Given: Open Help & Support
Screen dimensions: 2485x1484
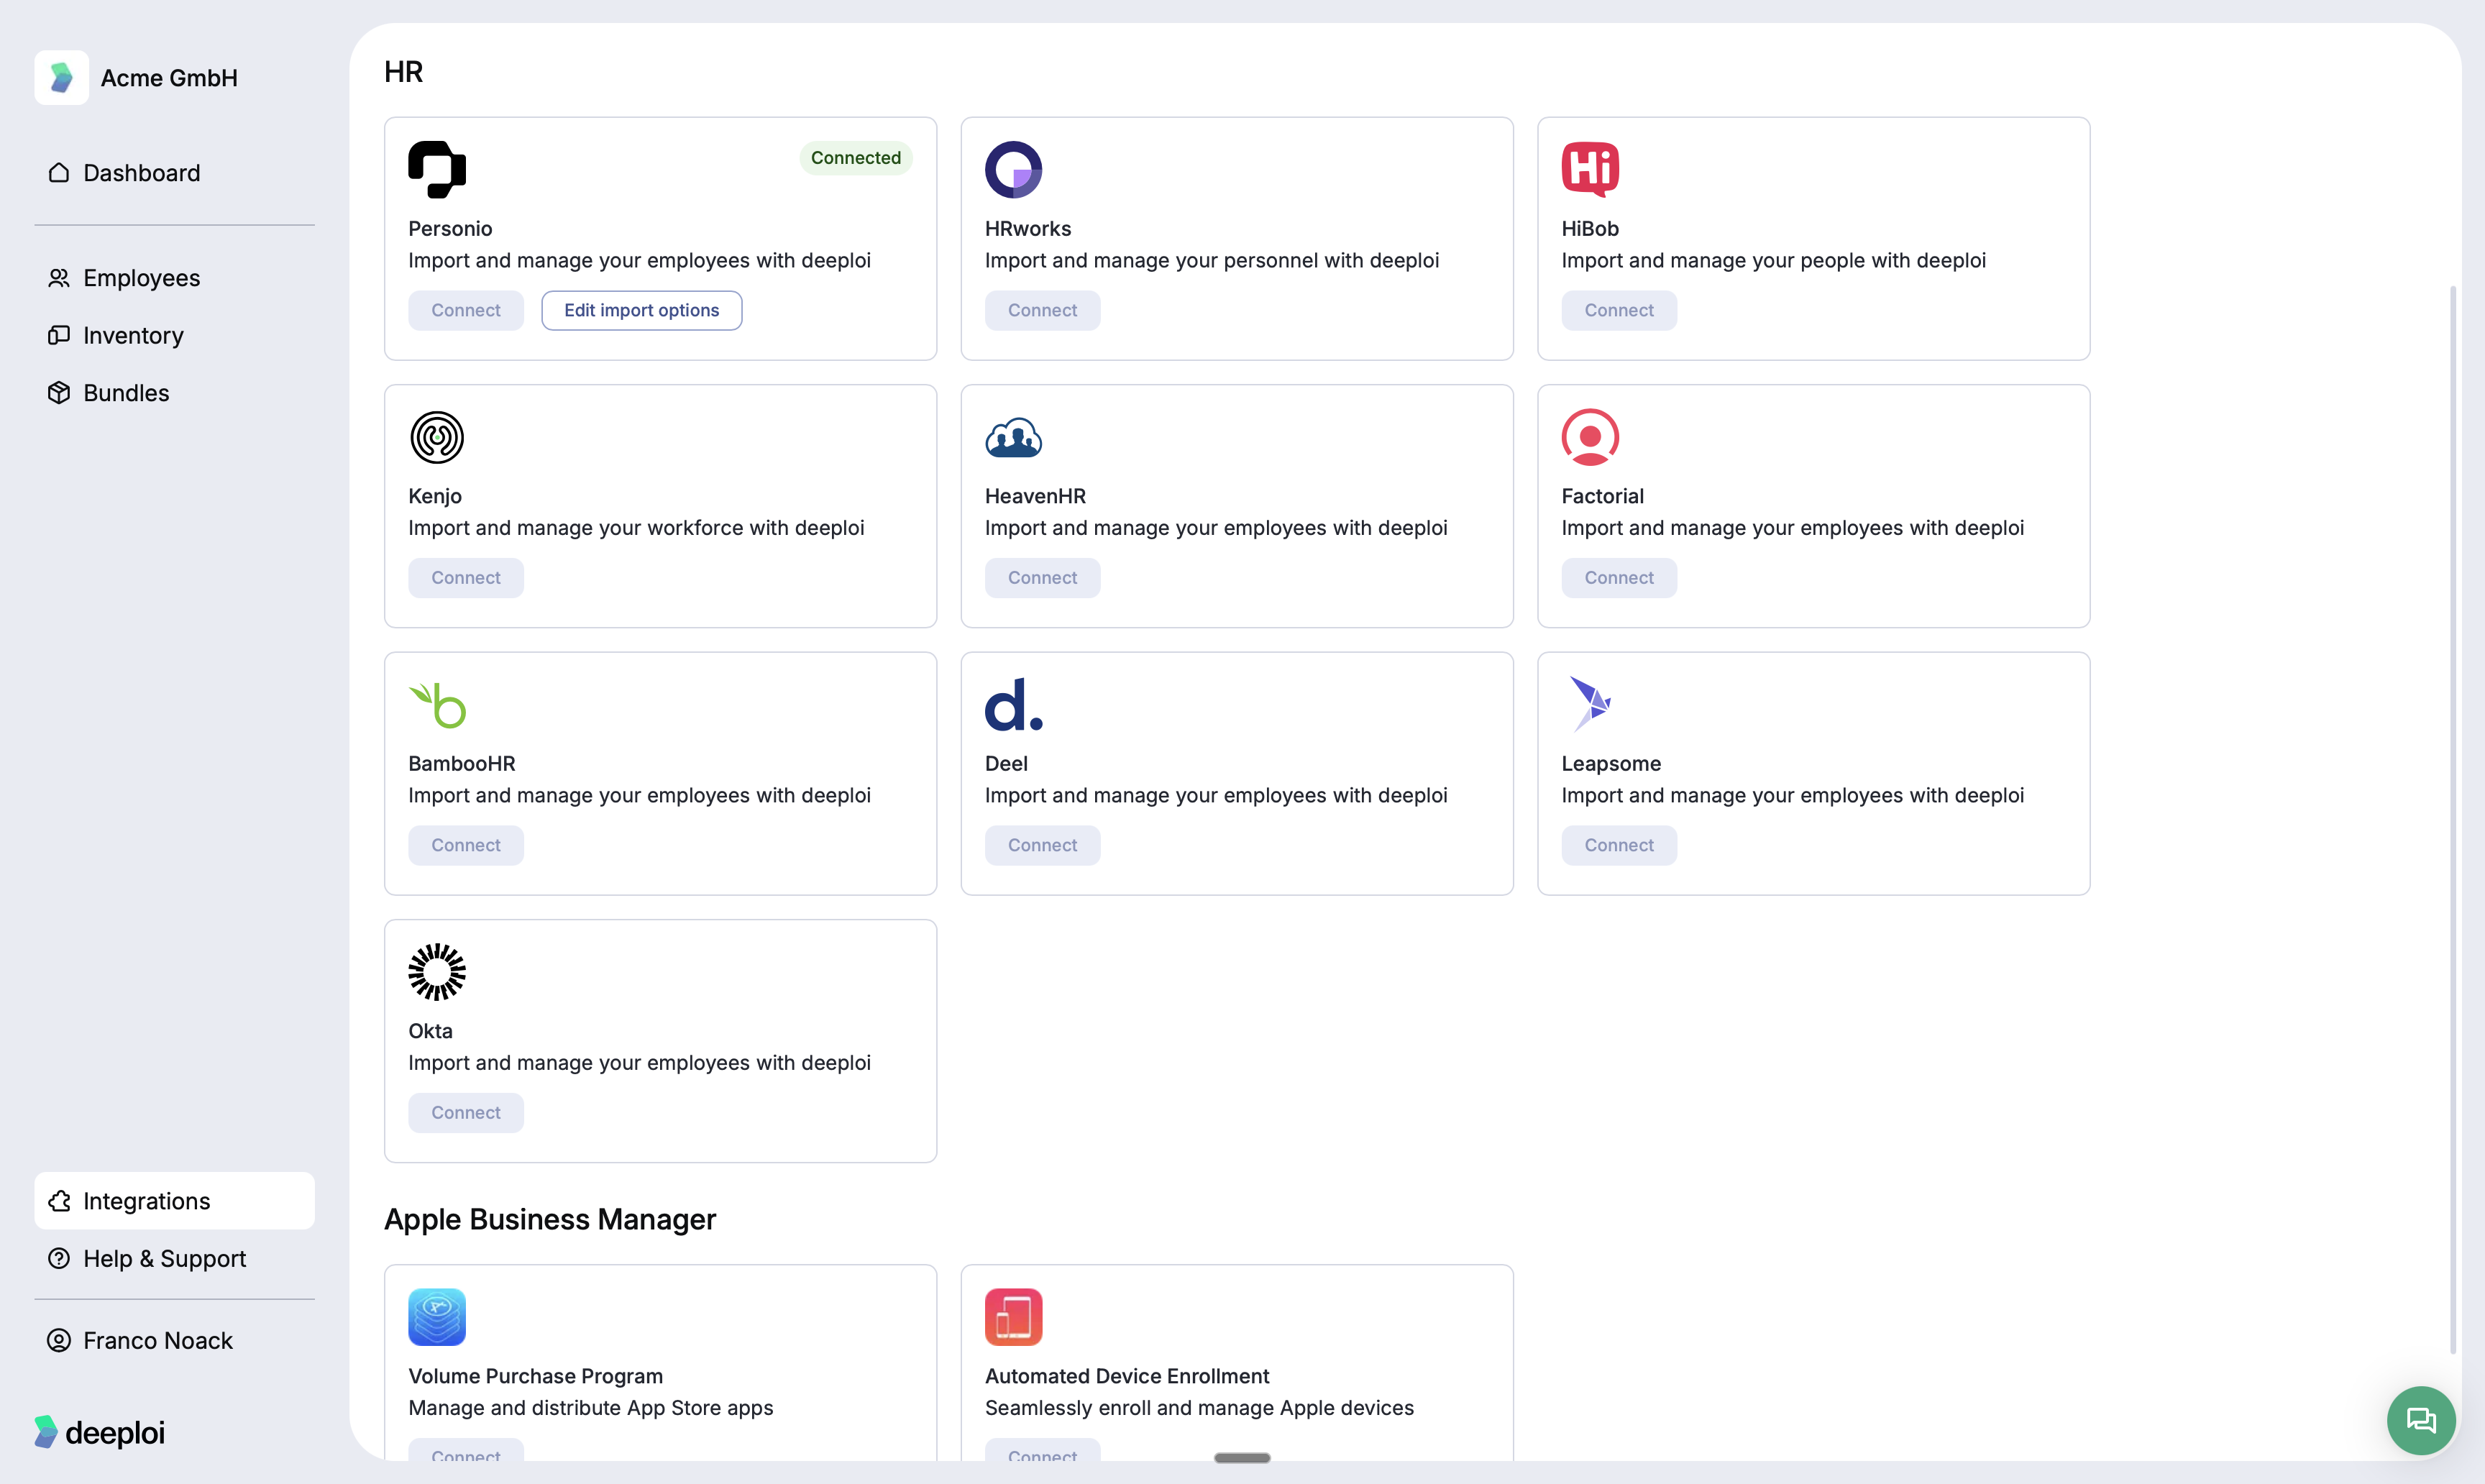Looking at the screenshot, I should [x=174, y=1258].
